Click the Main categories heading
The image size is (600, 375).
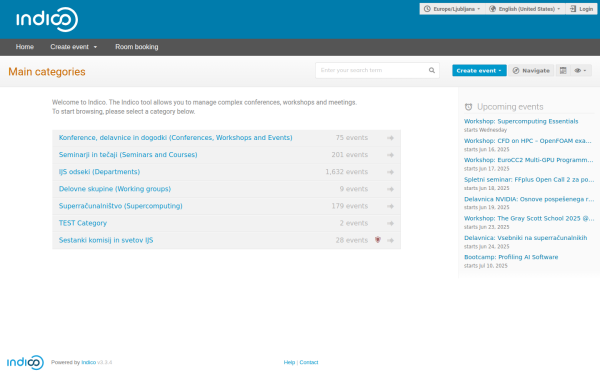click(x=47, y=72)
